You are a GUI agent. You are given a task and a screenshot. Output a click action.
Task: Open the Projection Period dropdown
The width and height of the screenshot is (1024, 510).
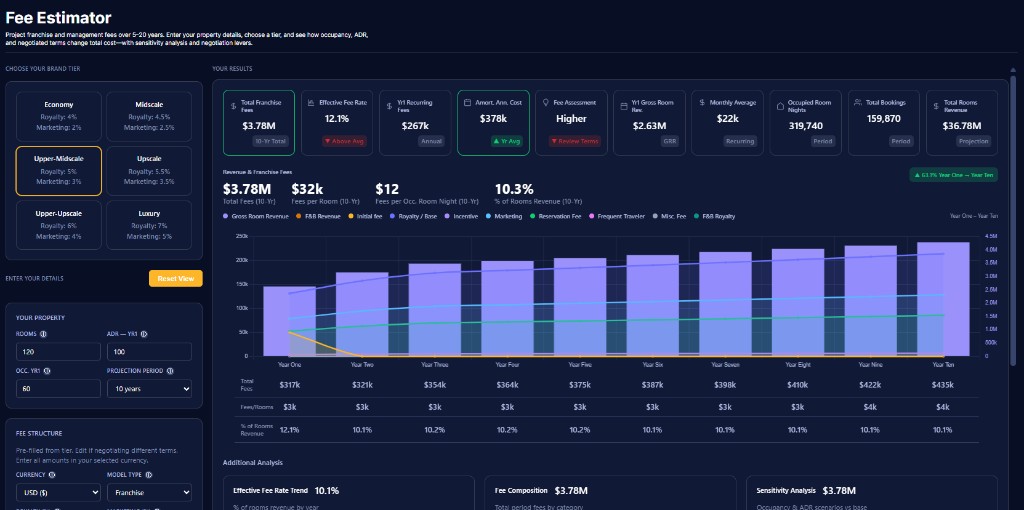(x=150, y=389)
